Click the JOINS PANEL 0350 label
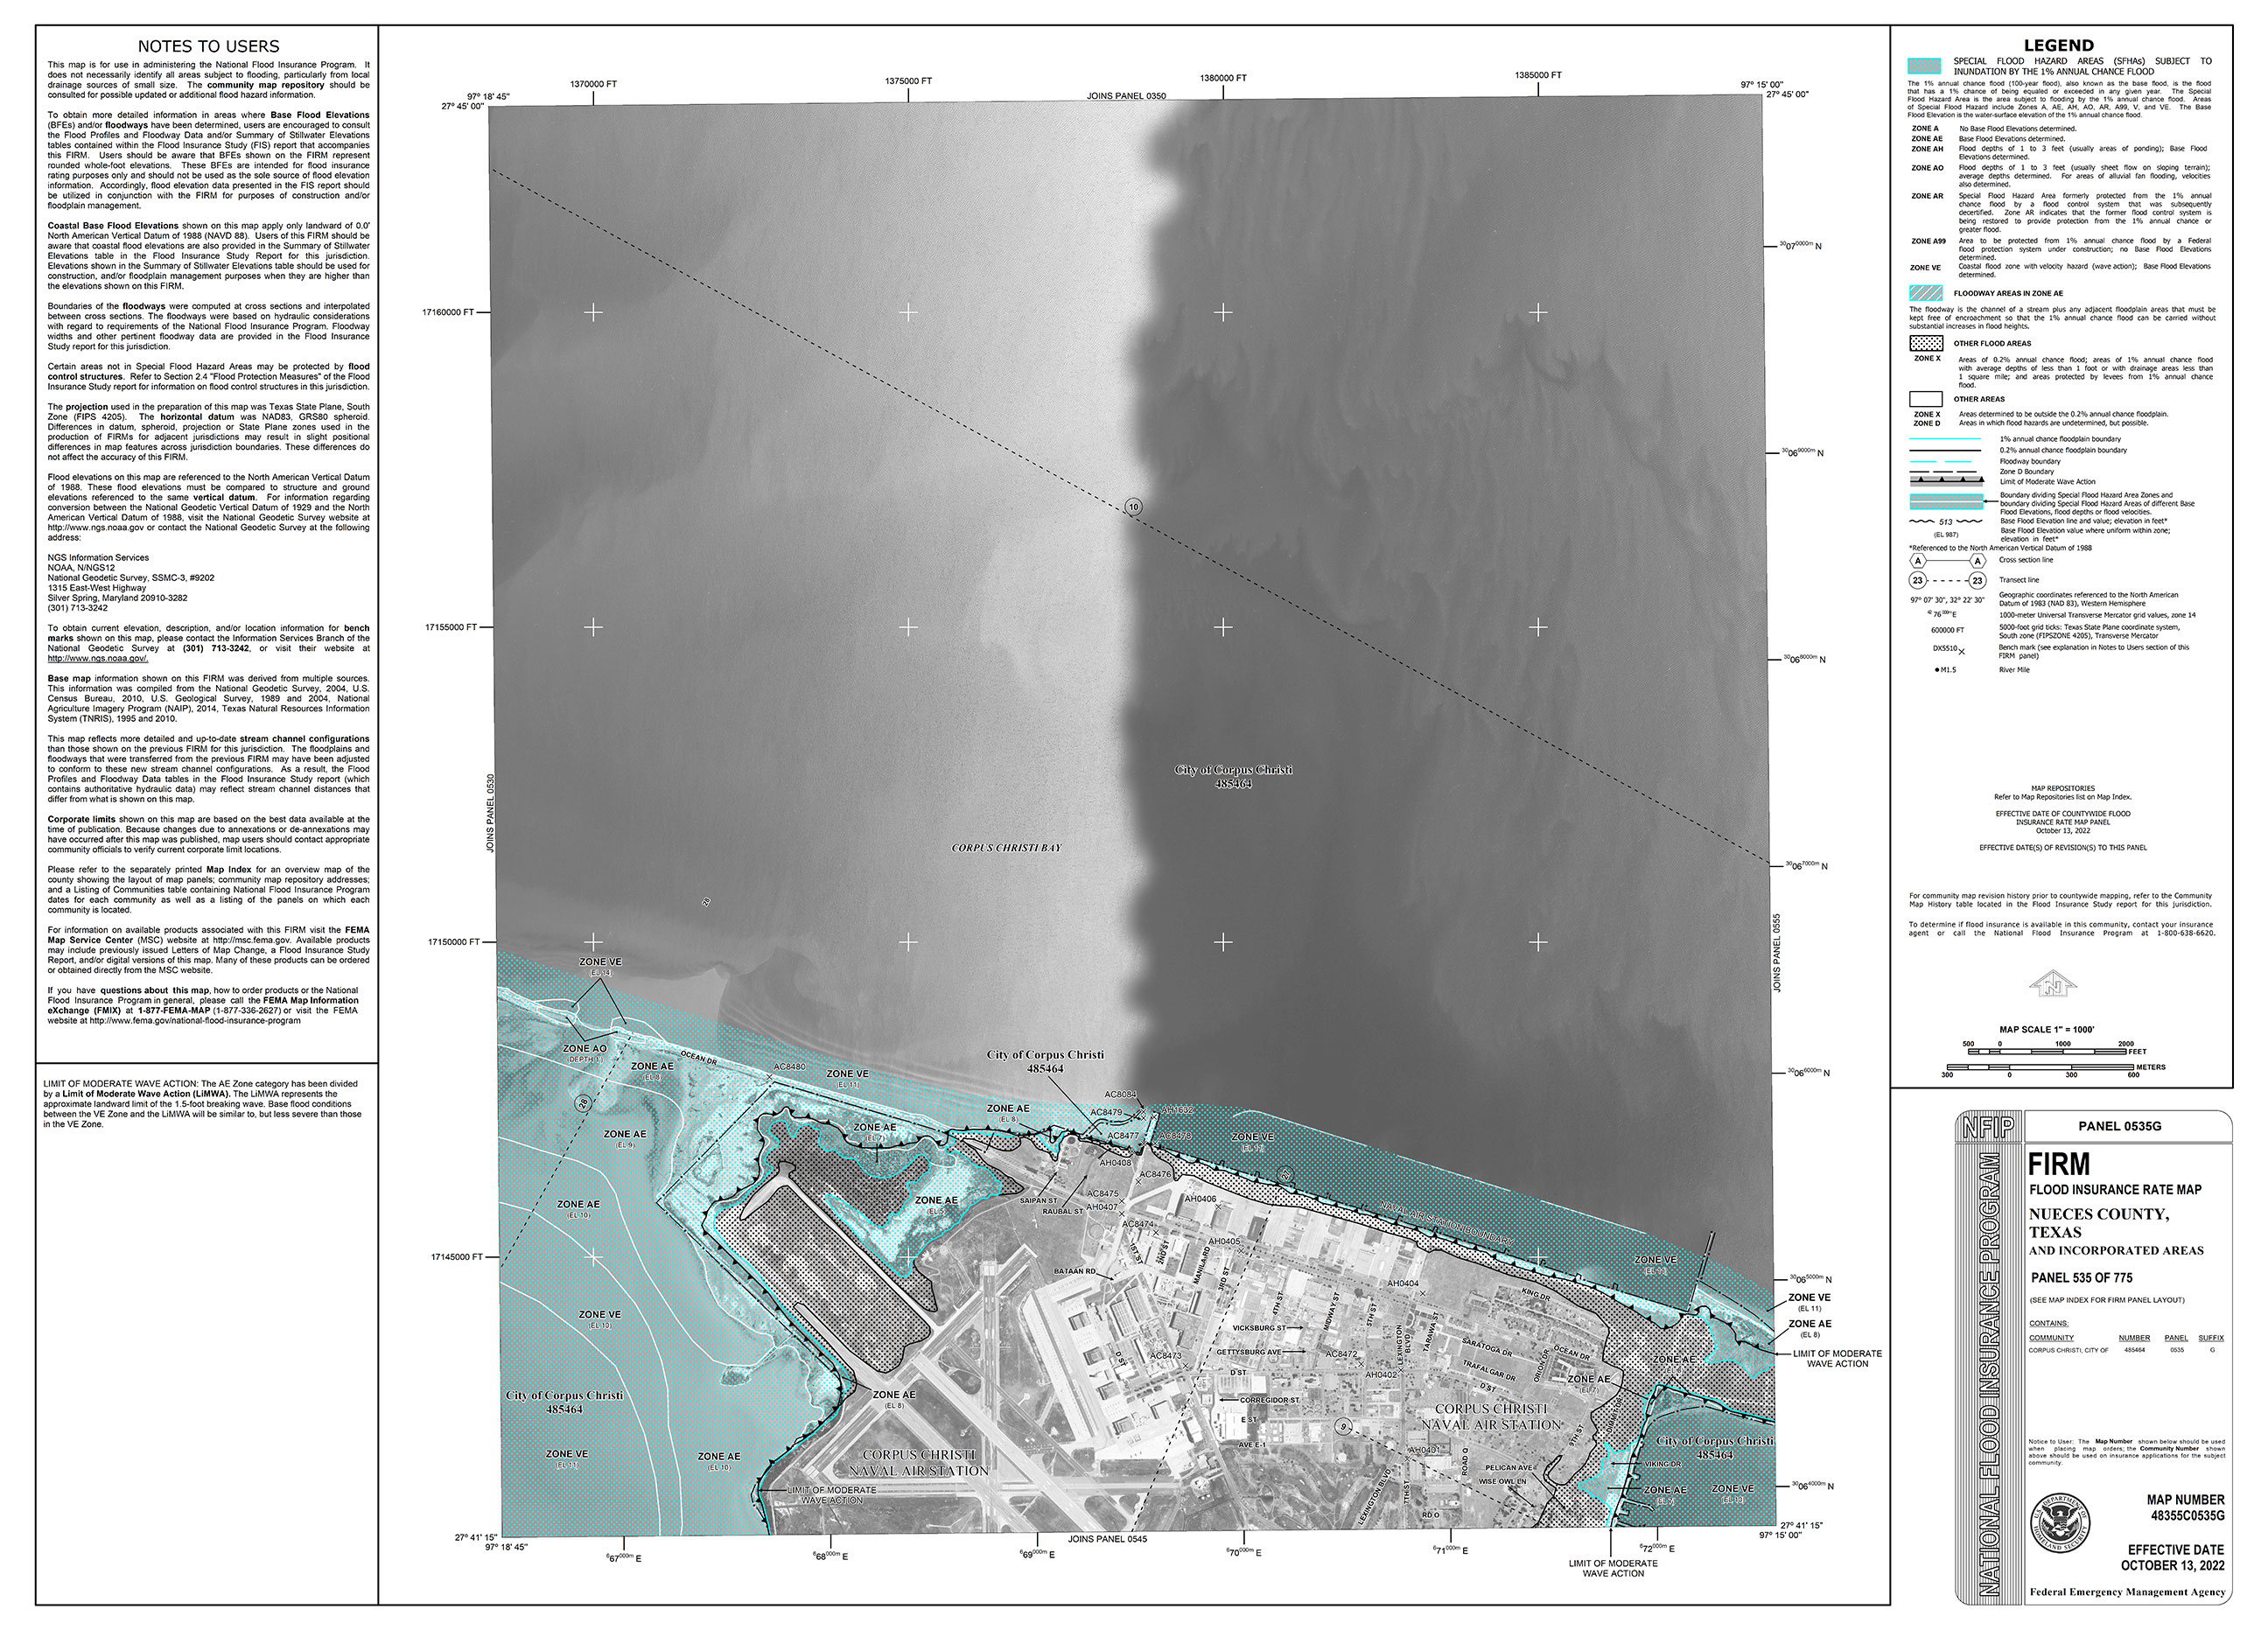 point(1126,96)
